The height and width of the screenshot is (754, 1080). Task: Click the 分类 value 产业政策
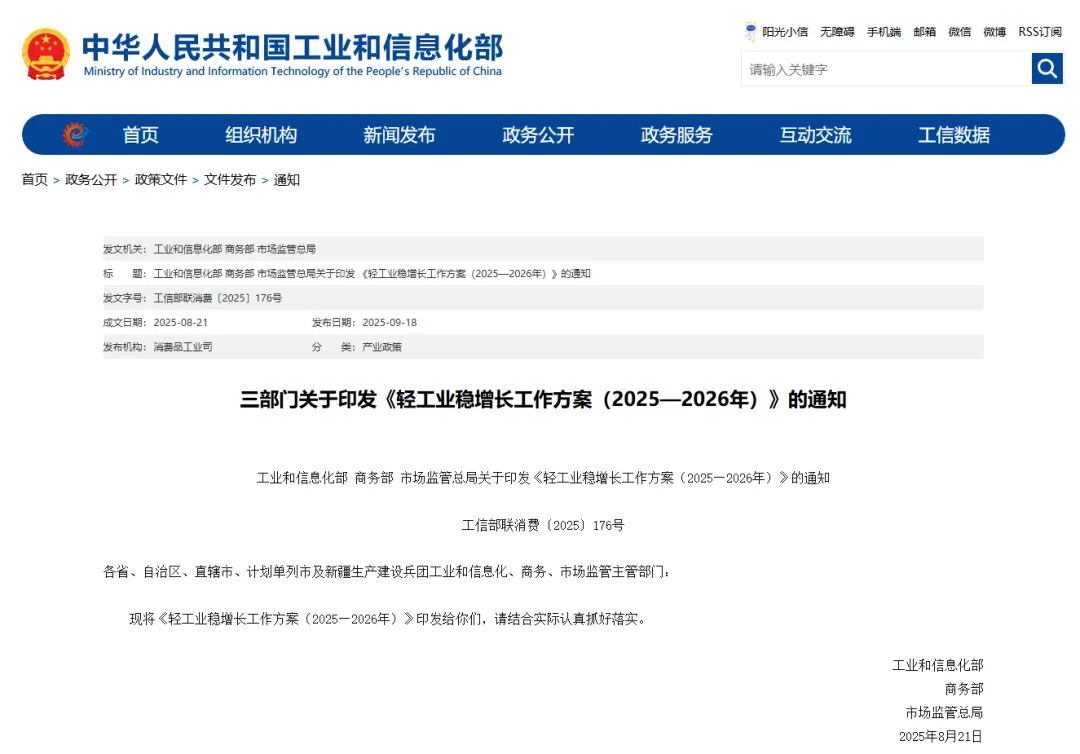pyautogui.click(x=382, y=347)
